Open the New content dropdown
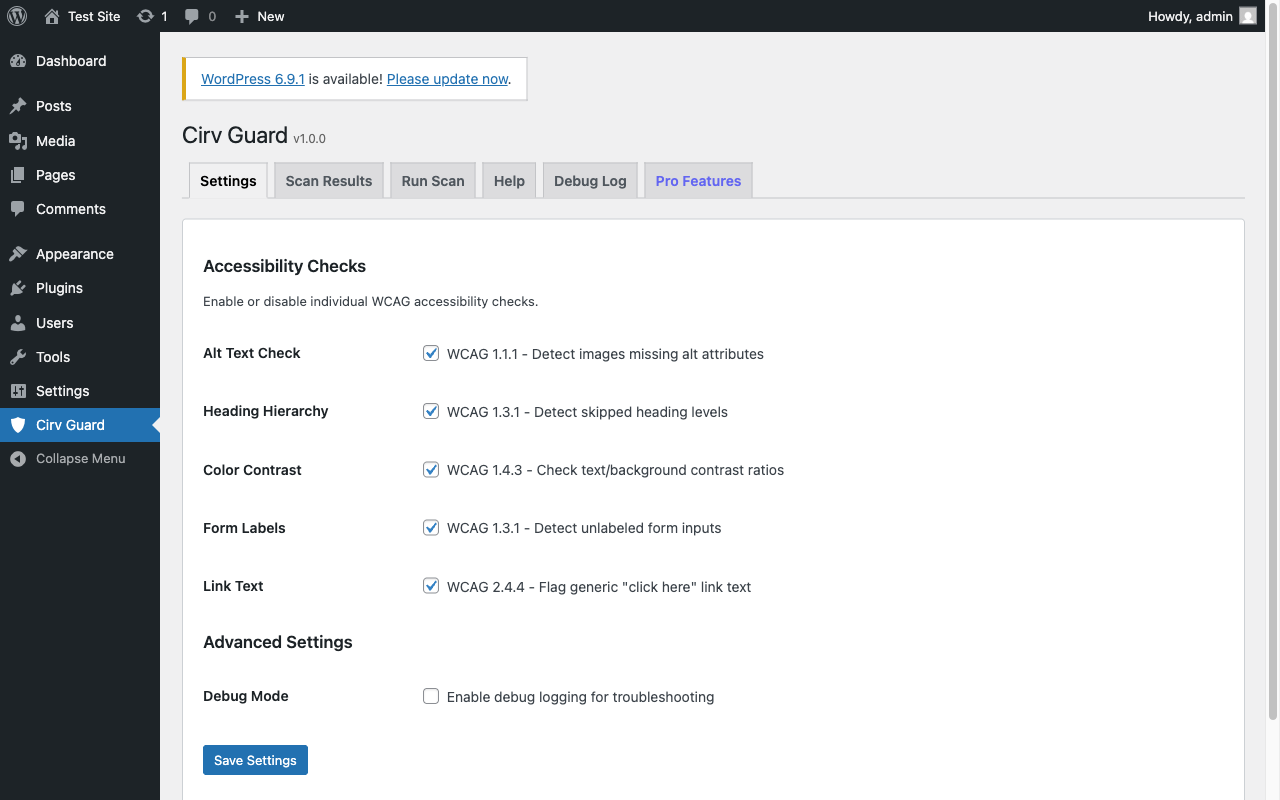Viewport: 1280px width, 800px height. (259, 16)
